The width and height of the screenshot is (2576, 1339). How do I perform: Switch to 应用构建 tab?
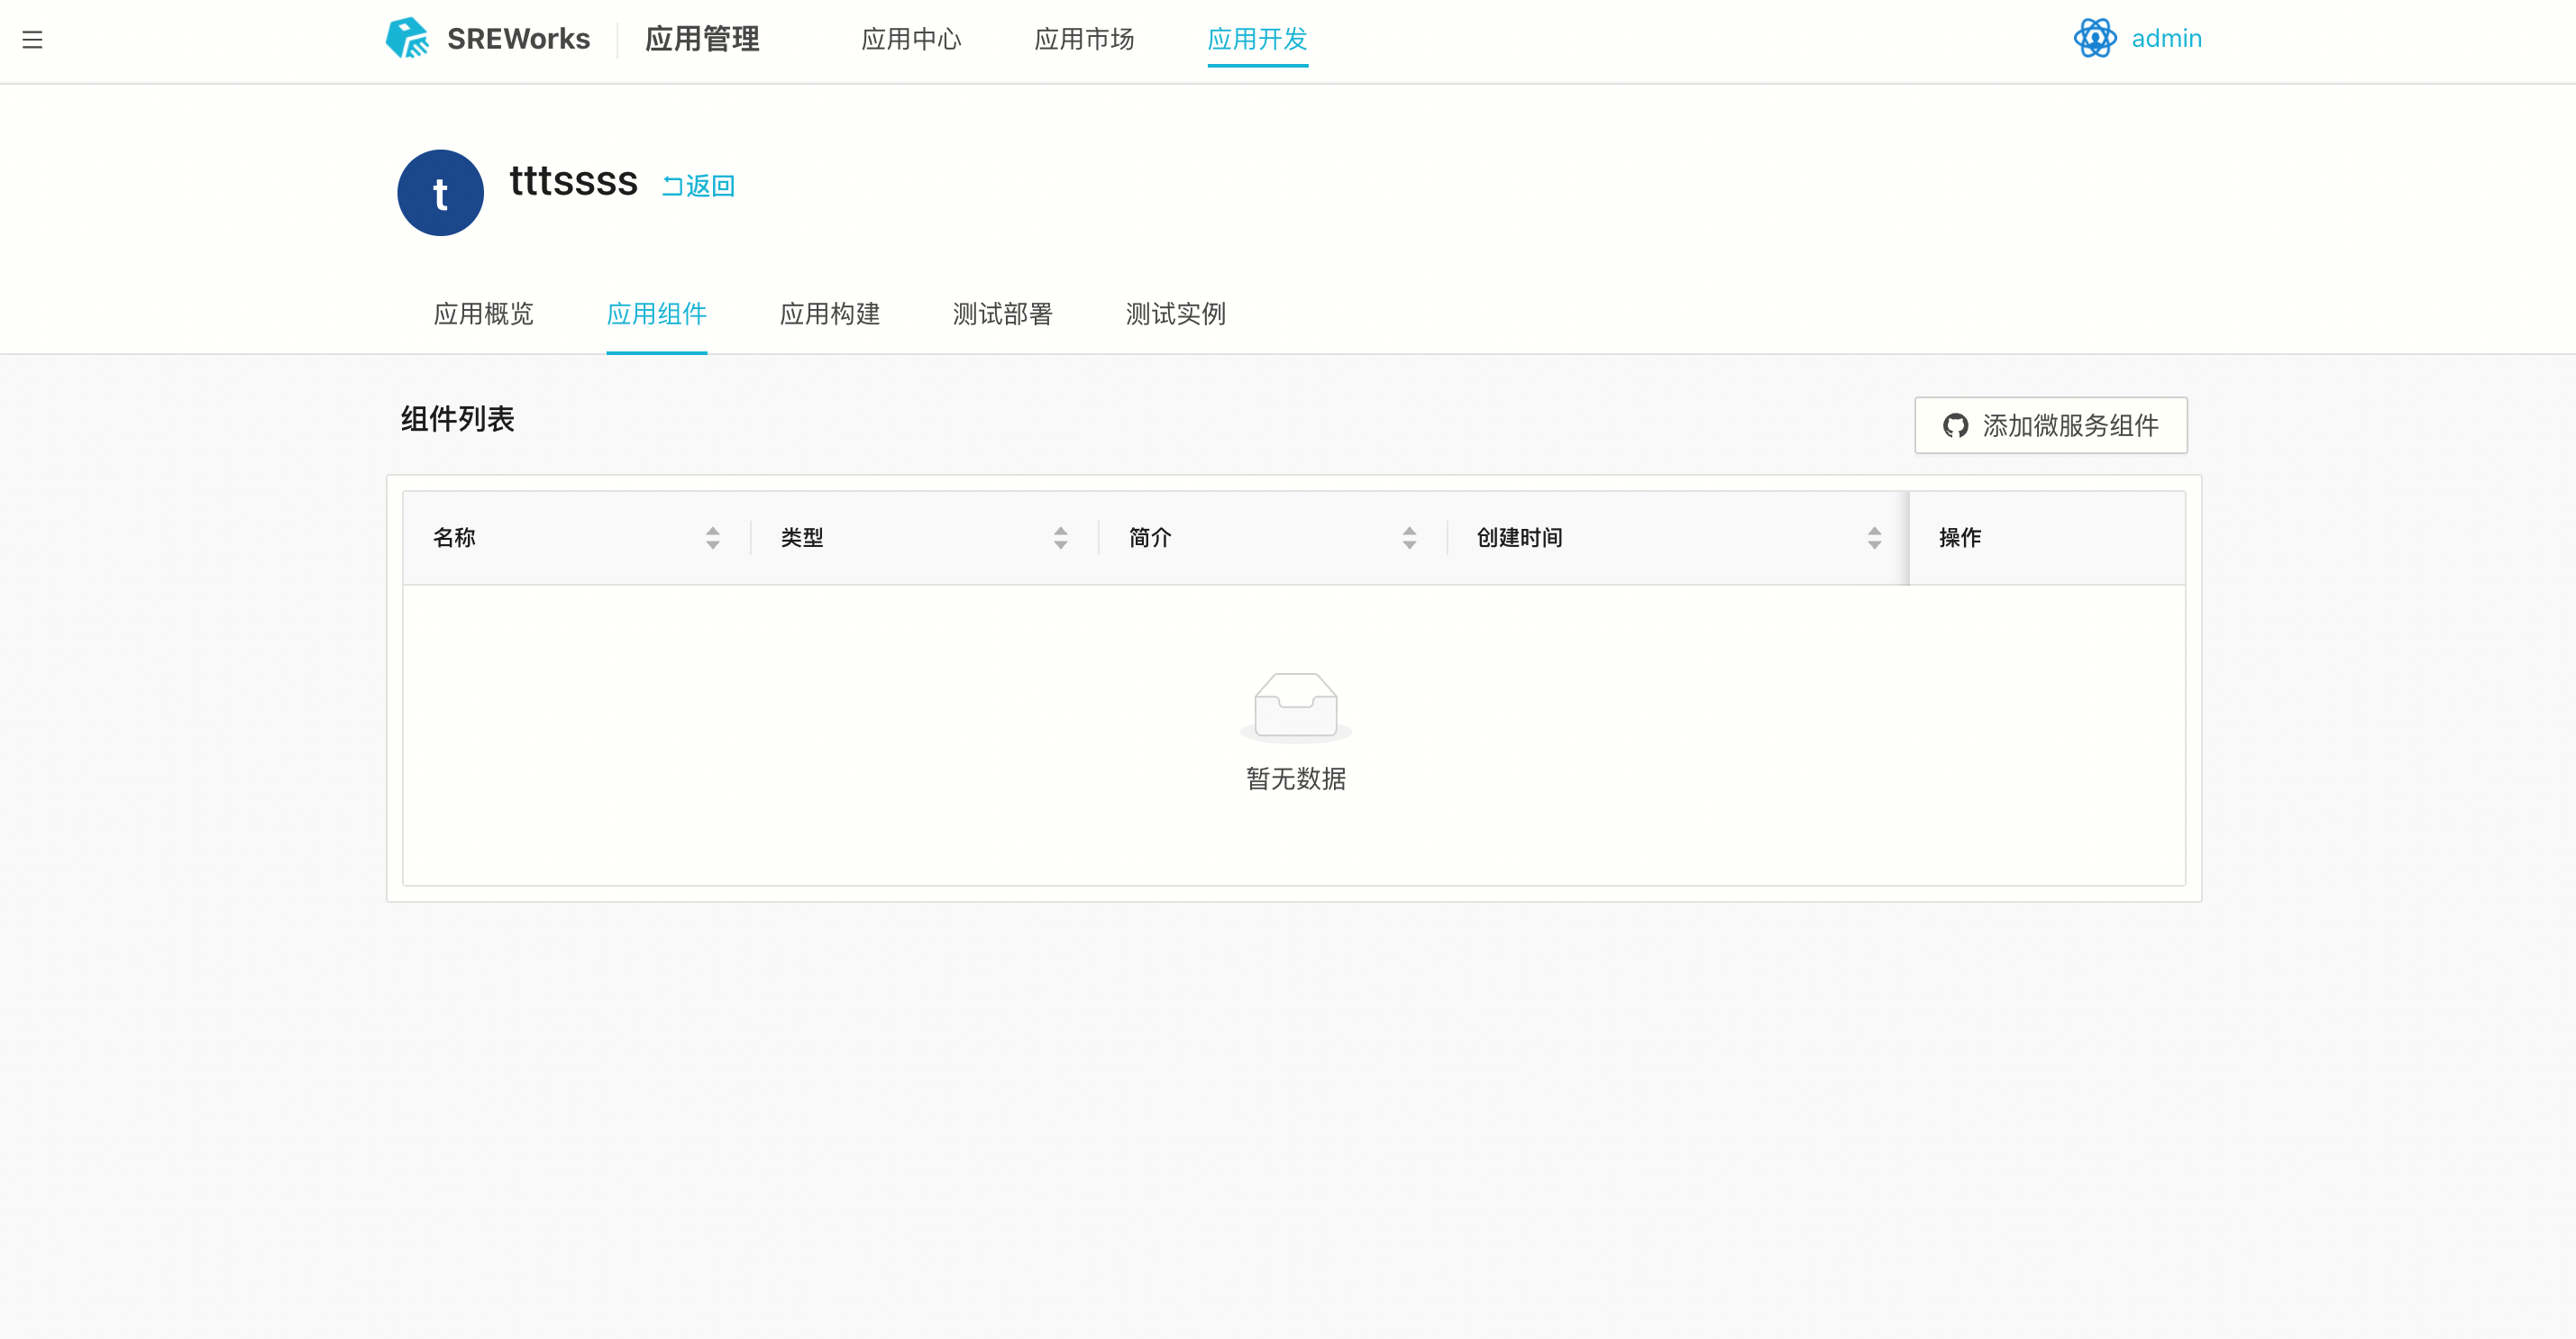point(829,314)
